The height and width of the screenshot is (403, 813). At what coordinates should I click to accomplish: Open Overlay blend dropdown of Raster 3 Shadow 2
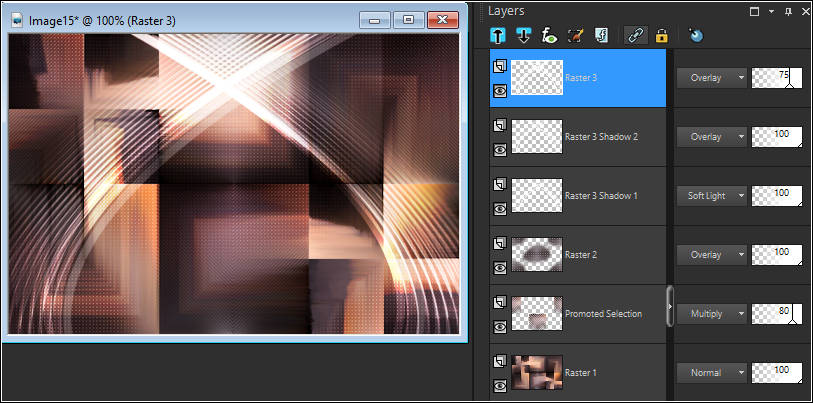click(711, 137)
